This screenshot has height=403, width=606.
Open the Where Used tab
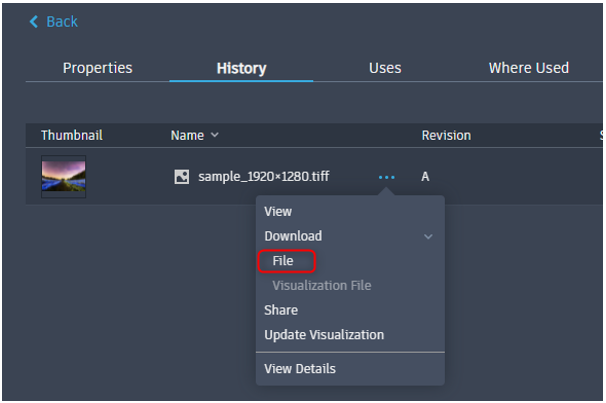click(x=528, y=68)
